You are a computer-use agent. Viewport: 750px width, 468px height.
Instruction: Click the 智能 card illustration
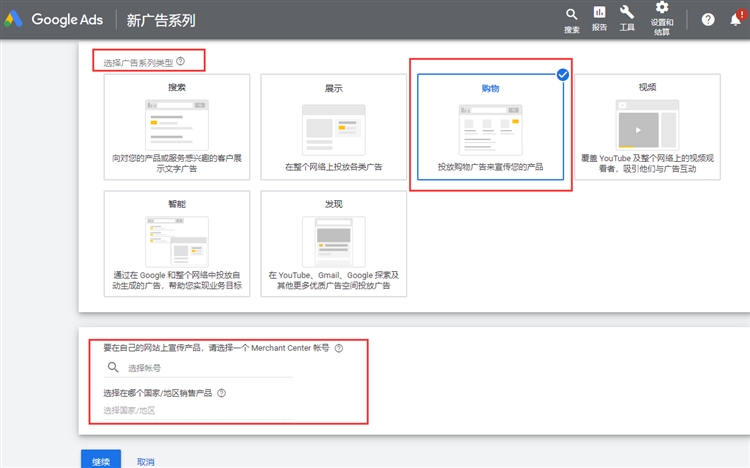click(177, 242)
